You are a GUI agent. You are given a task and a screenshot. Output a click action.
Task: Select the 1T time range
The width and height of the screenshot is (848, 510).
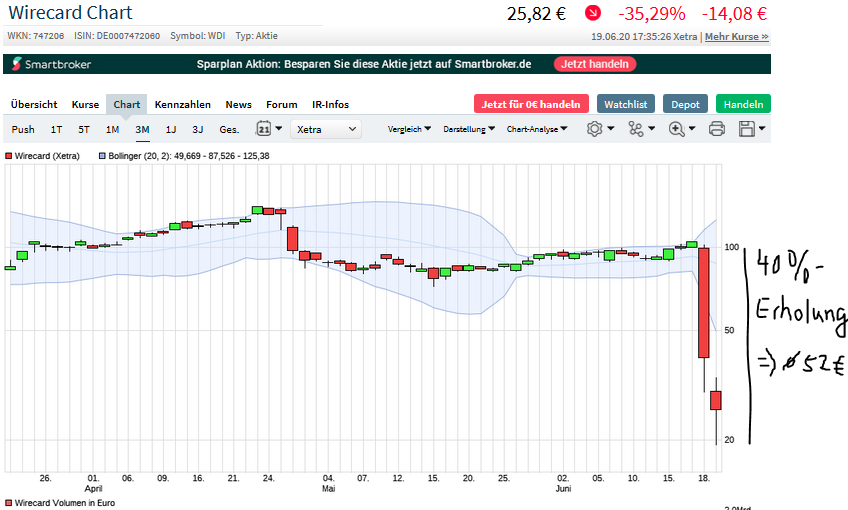pyautogui.click(x=56, y=129)
